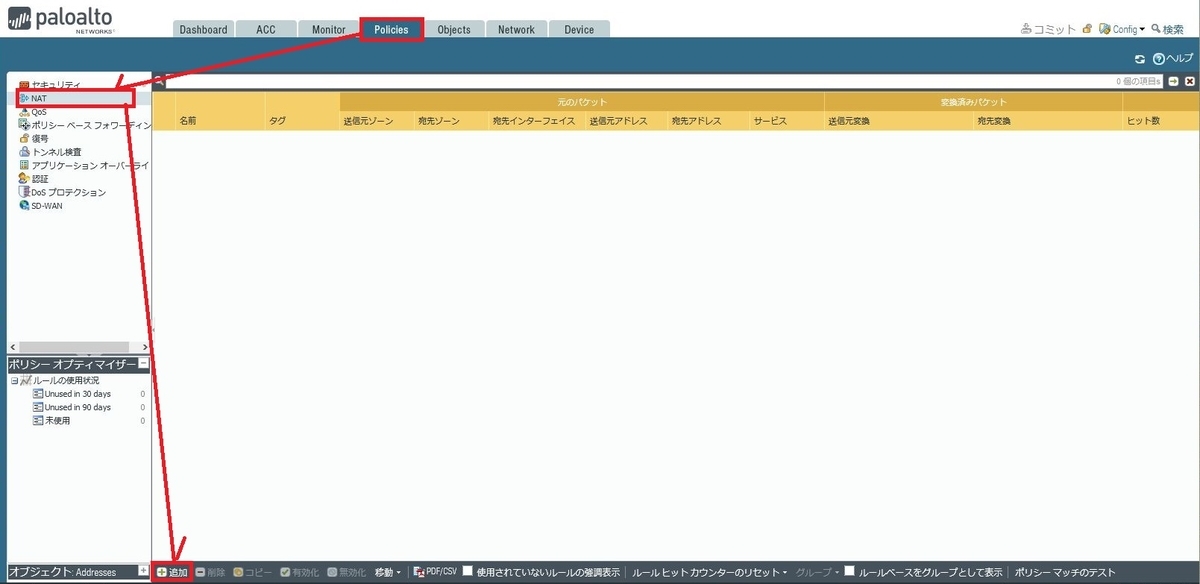
Task: Click the lock icon next to コミット
Action: [x=1087, y=29]
